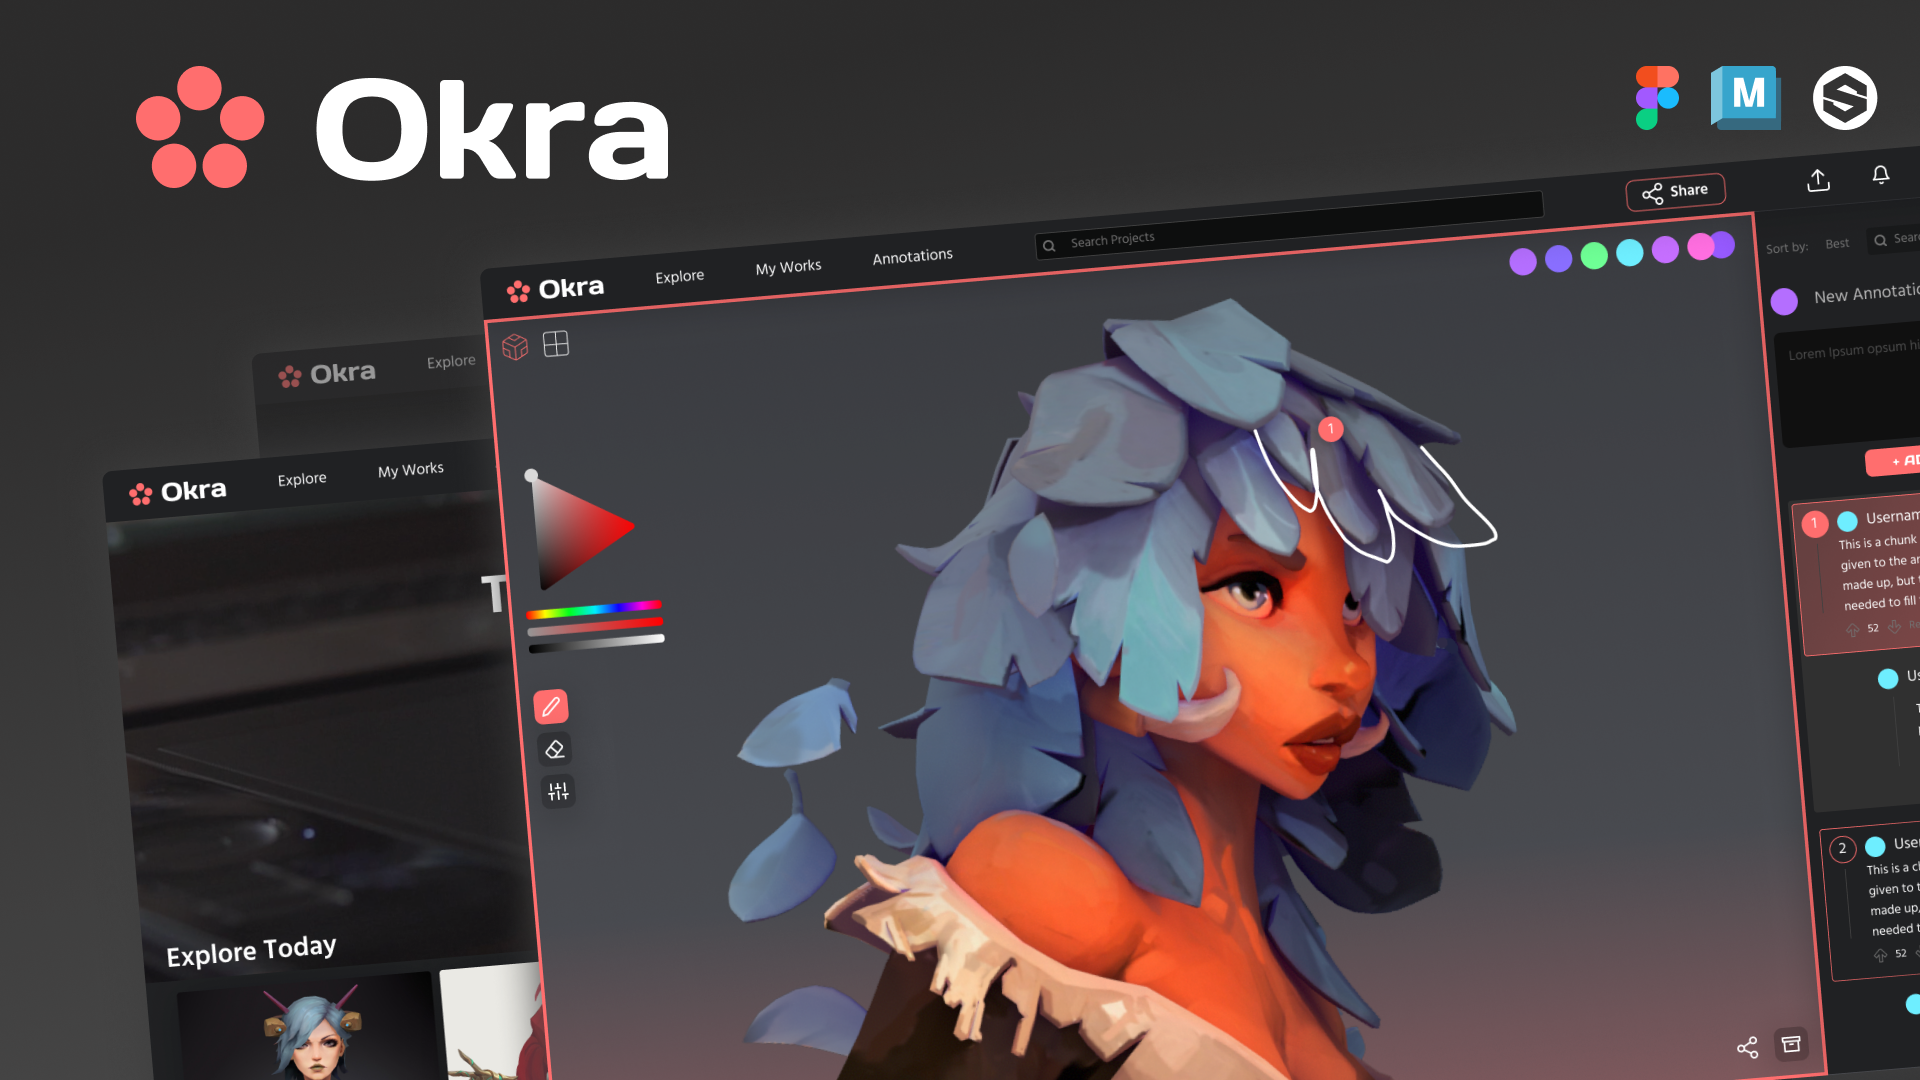
Task: Click the red add annotation button
Action: point(1894,460)
